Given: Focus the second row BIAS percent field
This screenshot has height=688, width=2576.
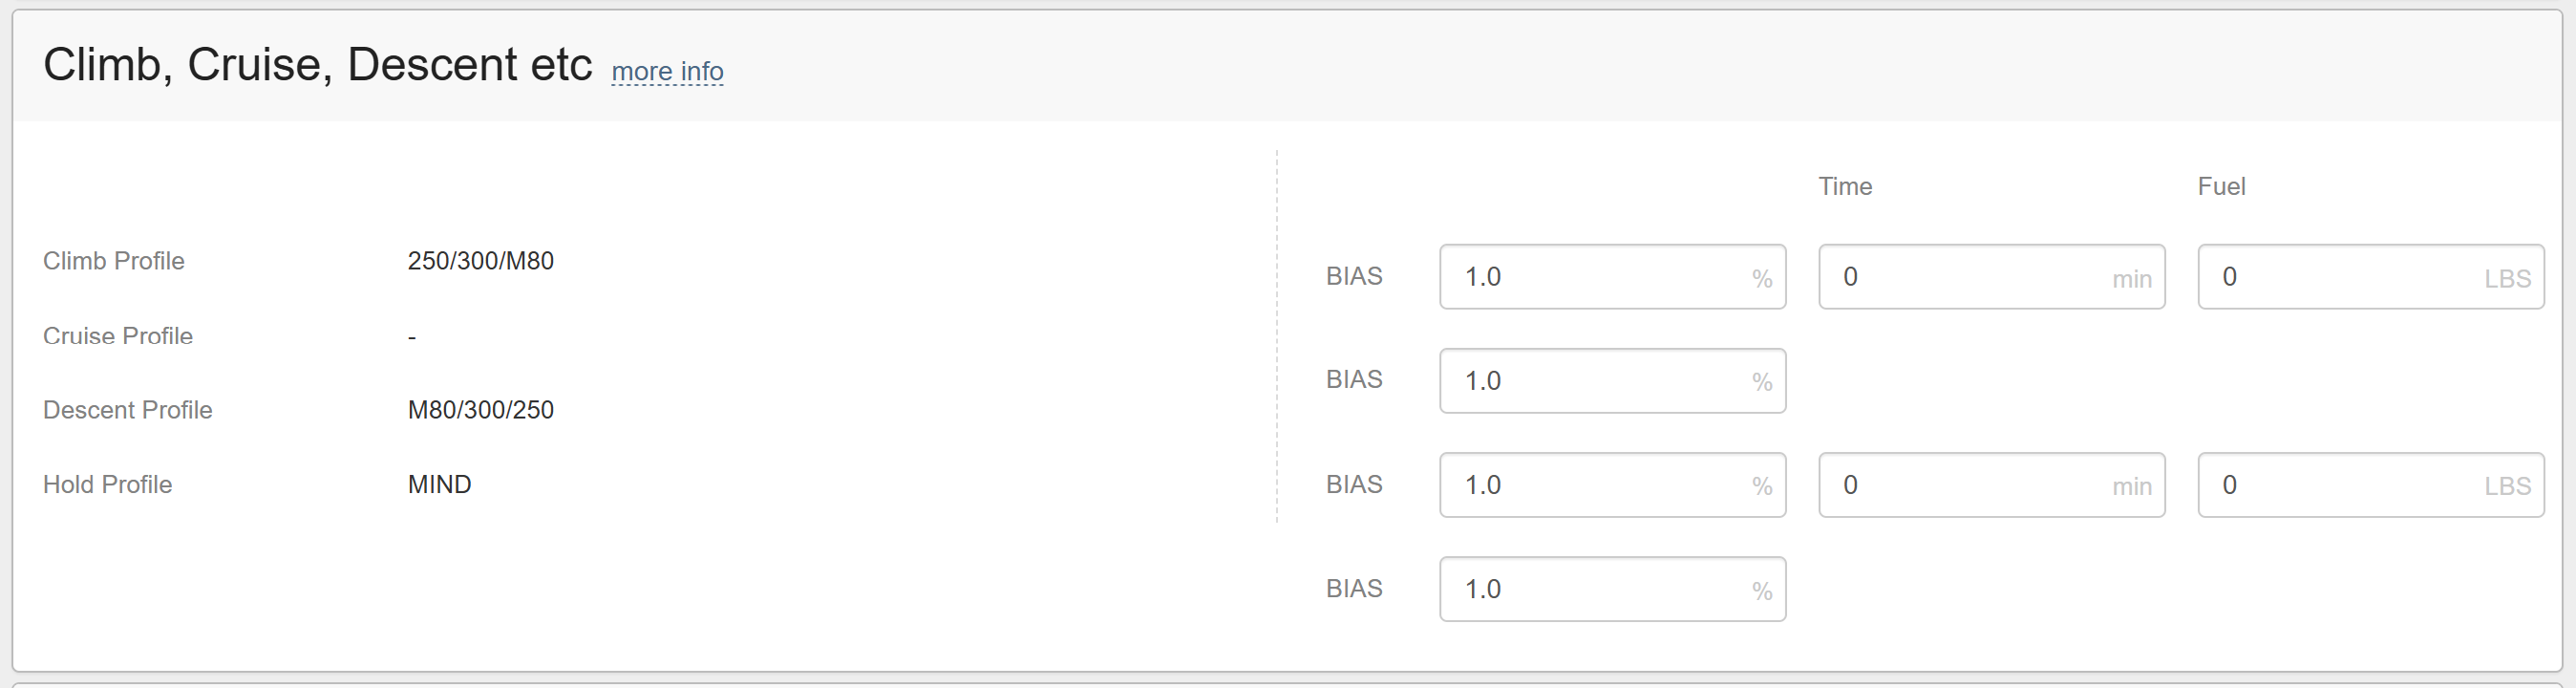Looking at the screenshot, I should coord(1612,381).
